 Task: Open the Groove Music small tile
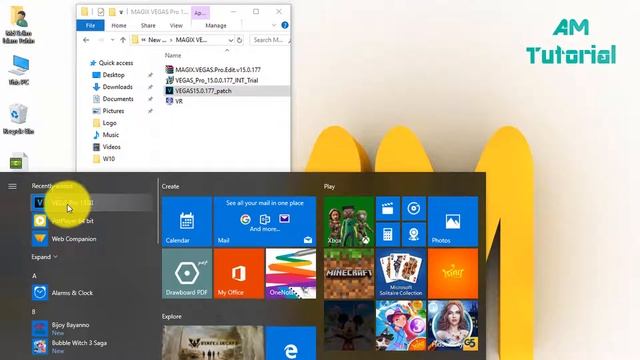413,209
